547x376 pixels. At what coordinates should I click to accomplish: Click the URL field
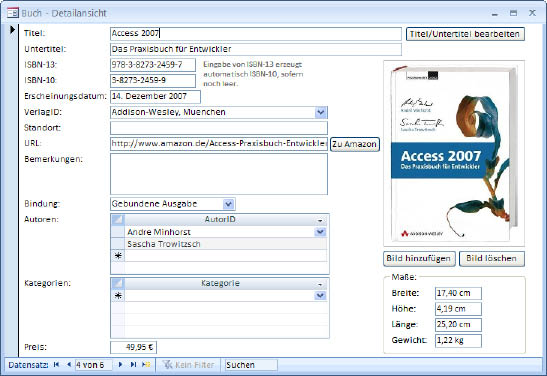point(219,144)
